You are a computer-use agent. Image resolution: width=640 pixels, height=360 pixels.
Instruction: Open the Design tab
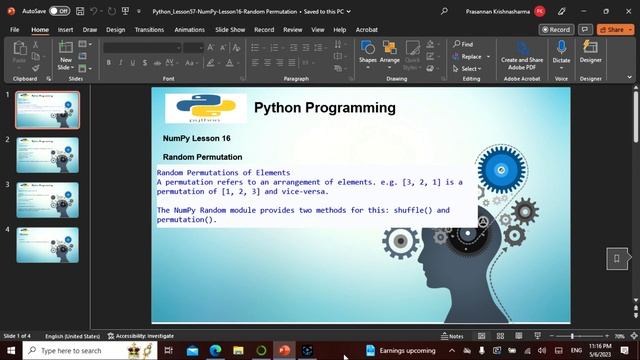point(116,29)
